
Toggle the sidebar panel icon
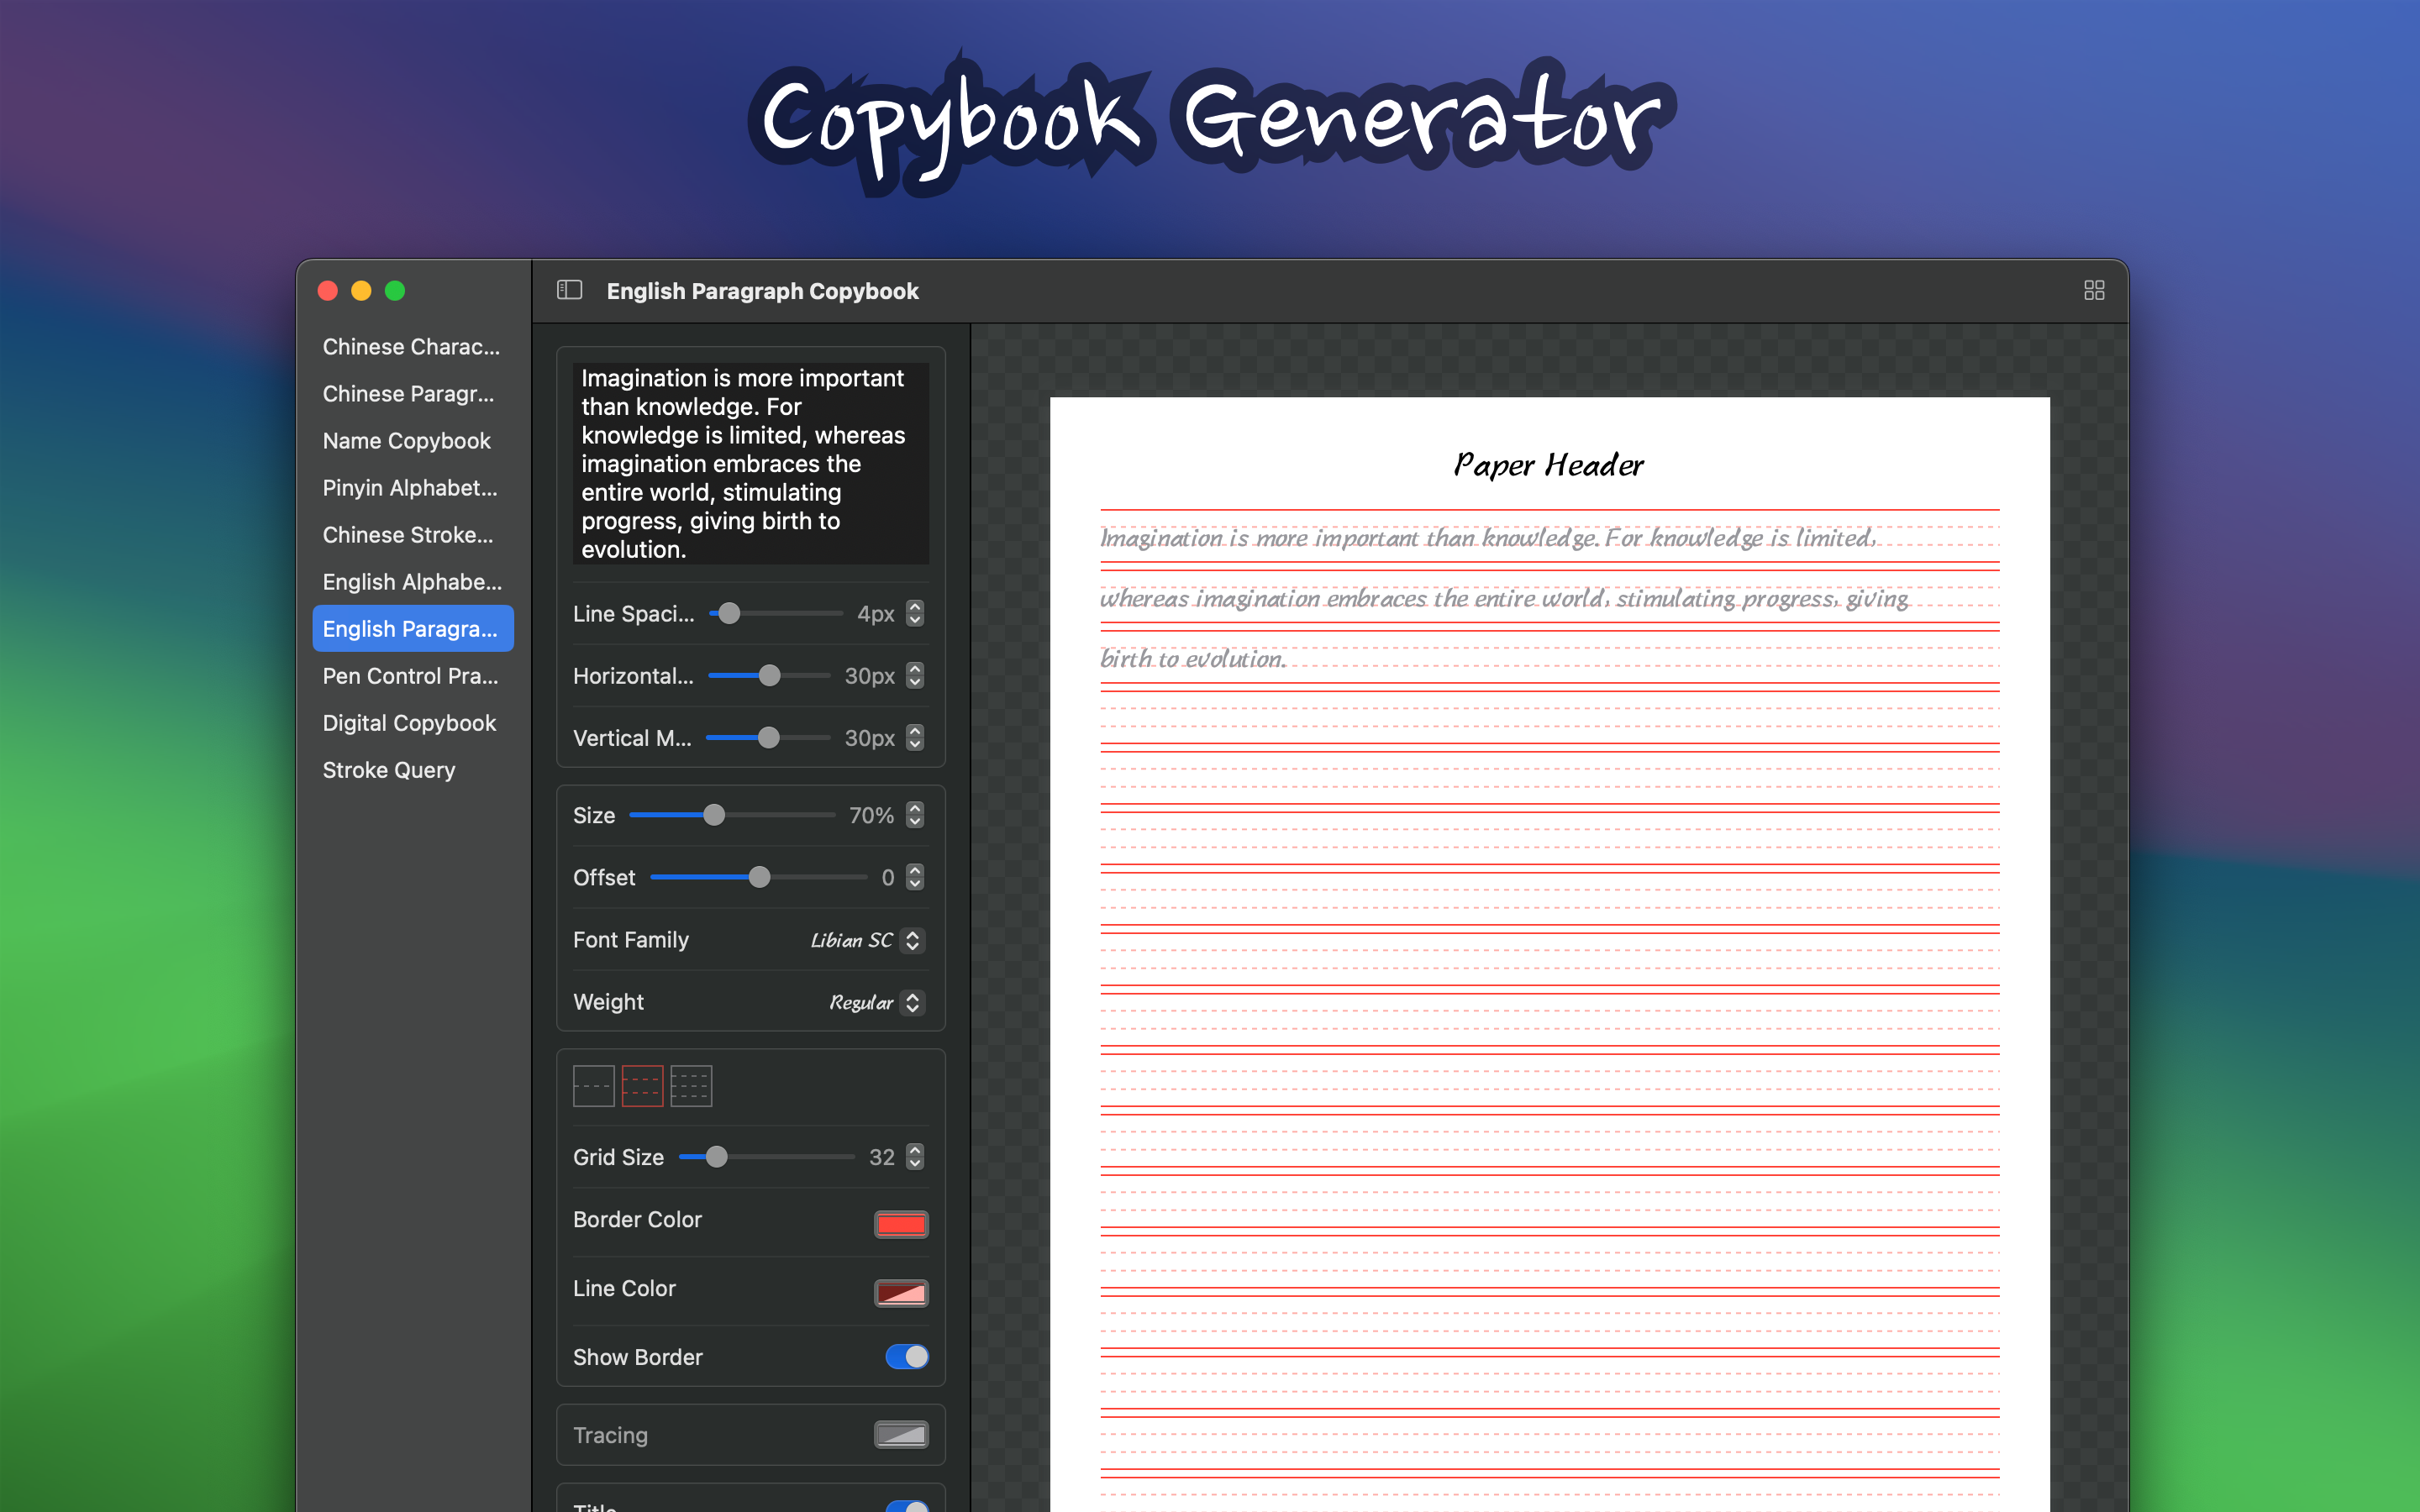569,290
